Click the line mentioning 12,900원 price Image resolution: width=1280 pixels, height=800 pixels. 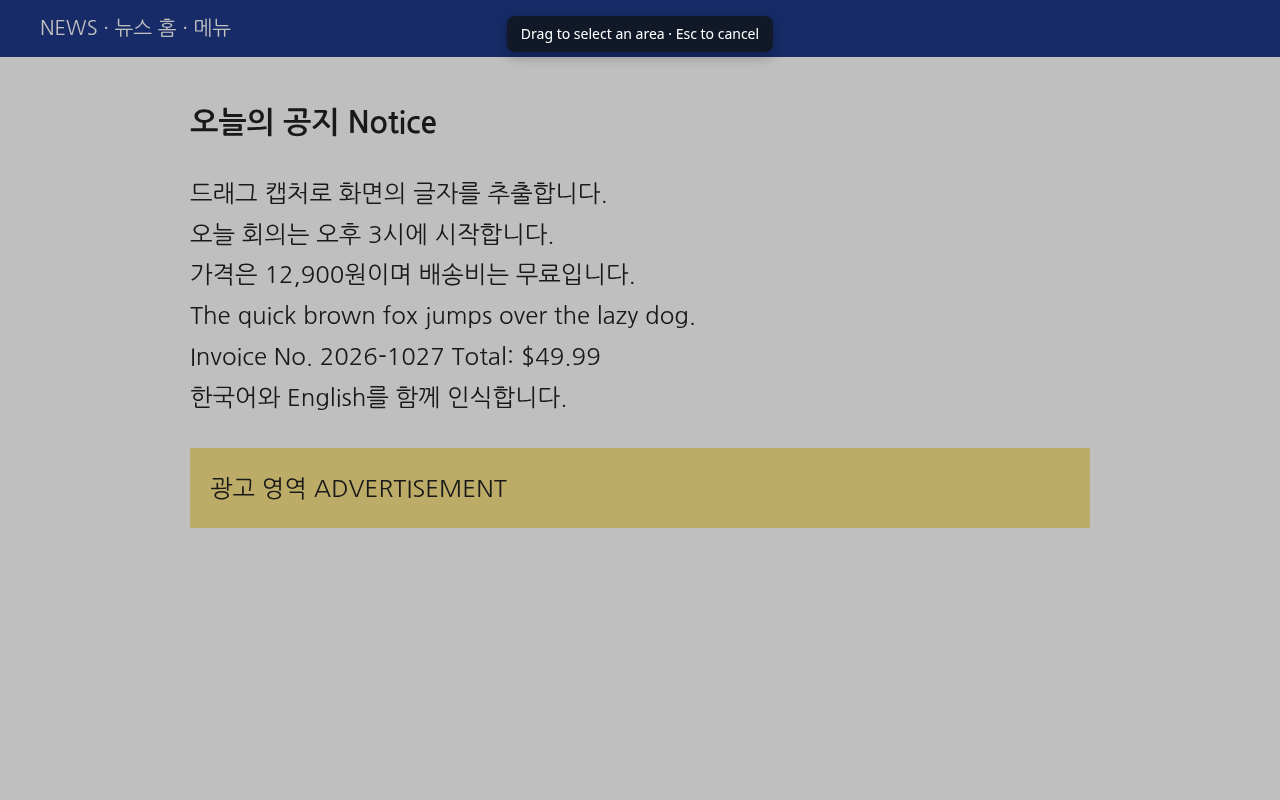pos(412,274)
